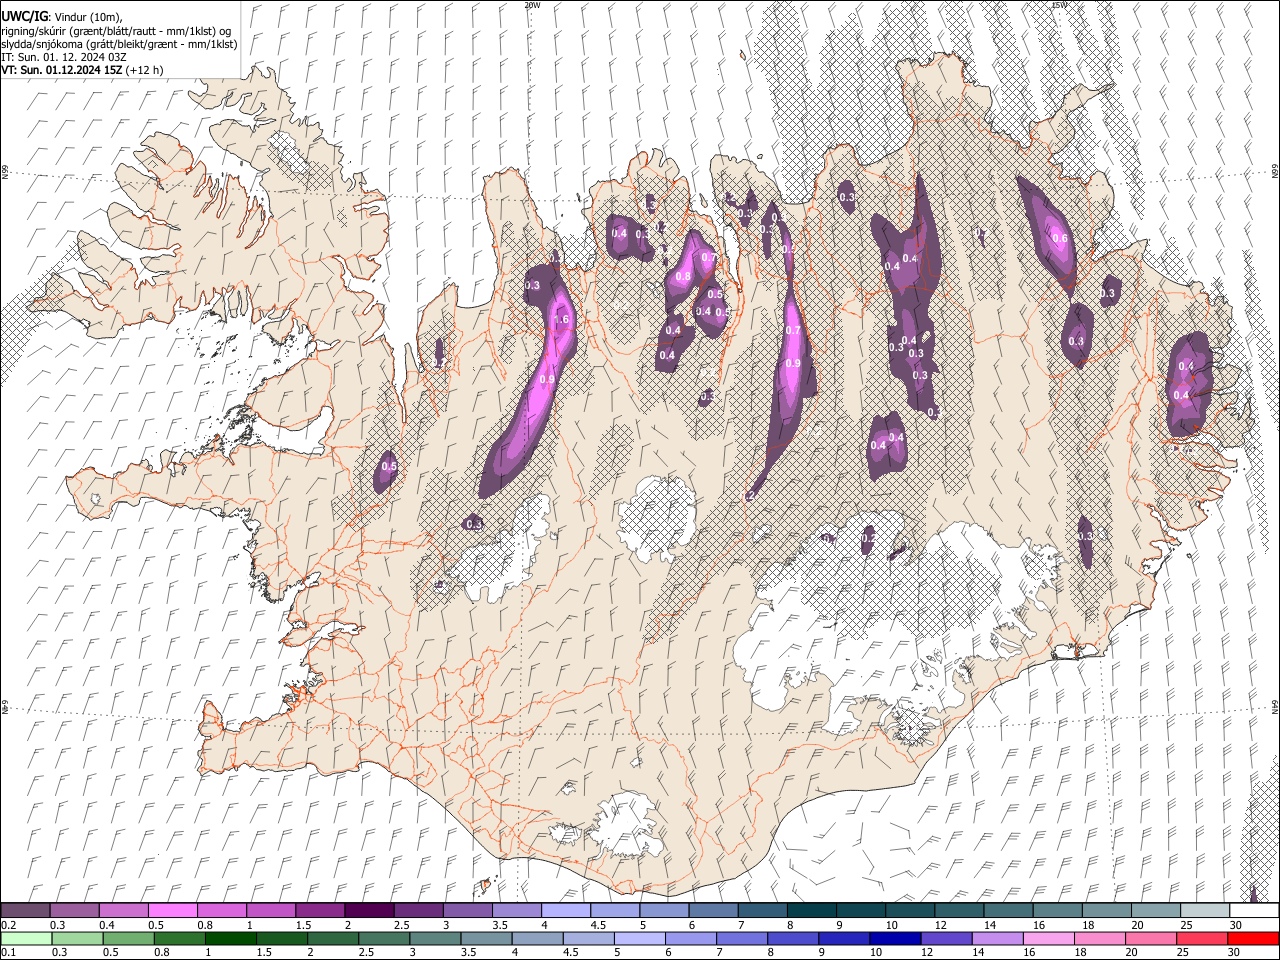Click the 0.2 tick label in the snow legend
The width and height of the screenshot is (1280, 960).
click(x=8, y=925)
